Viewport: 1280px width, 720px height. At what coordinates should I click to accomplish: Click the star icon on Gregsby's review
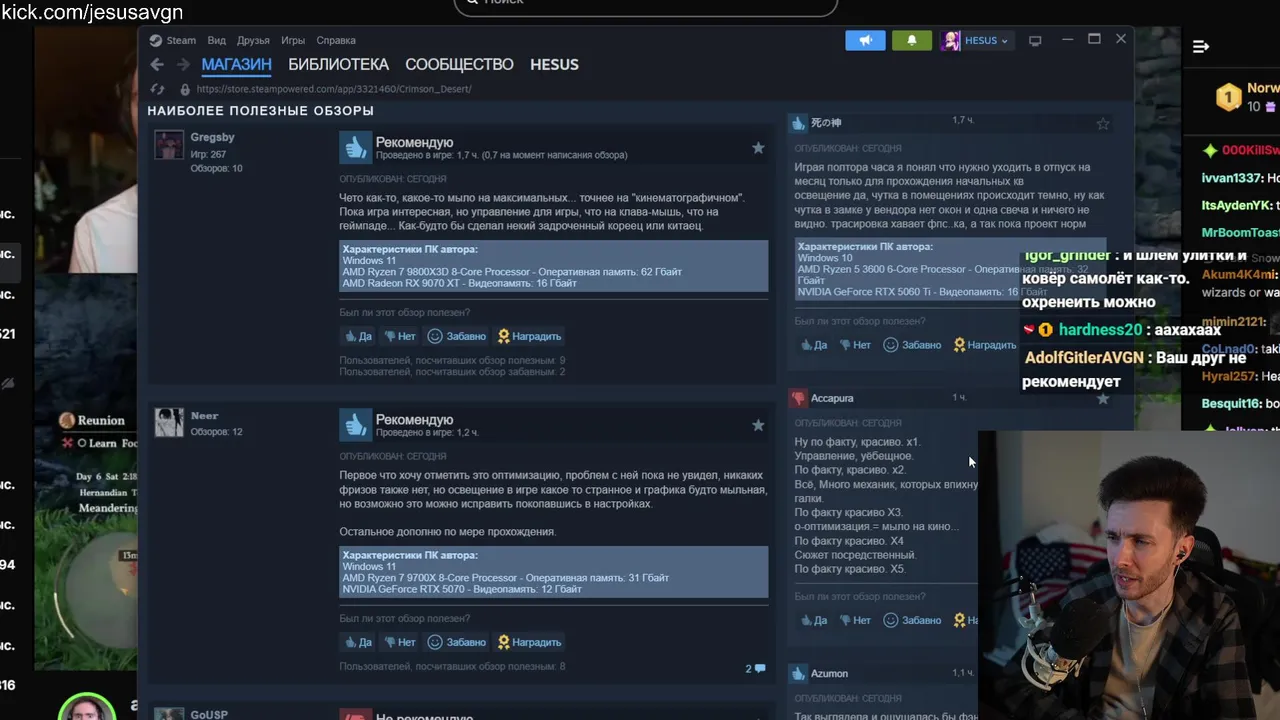(x=758, y=148)
